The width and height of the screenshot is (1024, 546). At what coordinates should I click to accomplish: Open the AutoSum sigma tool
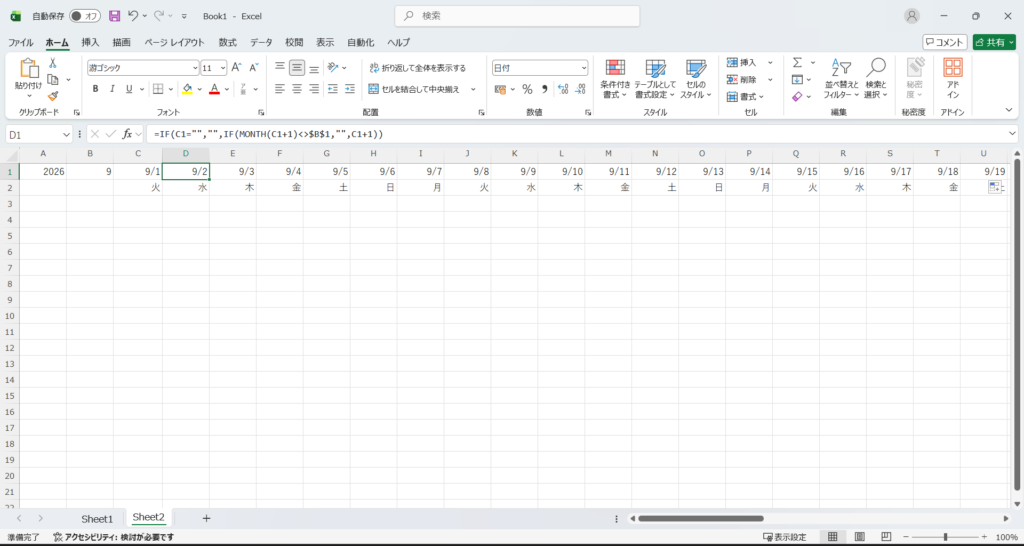pyautogui.click(x=797, y=63)
